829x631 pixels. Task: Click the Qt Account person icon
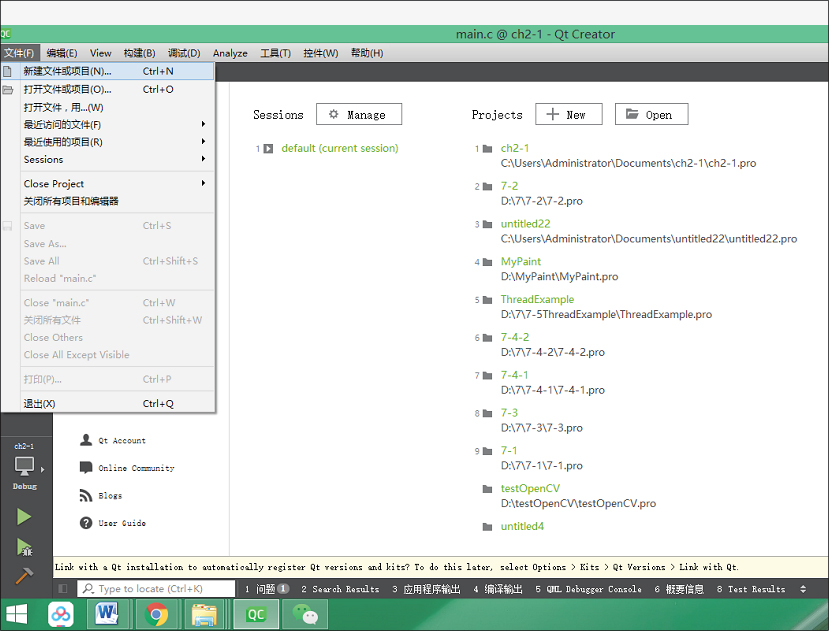pos(87,440)
